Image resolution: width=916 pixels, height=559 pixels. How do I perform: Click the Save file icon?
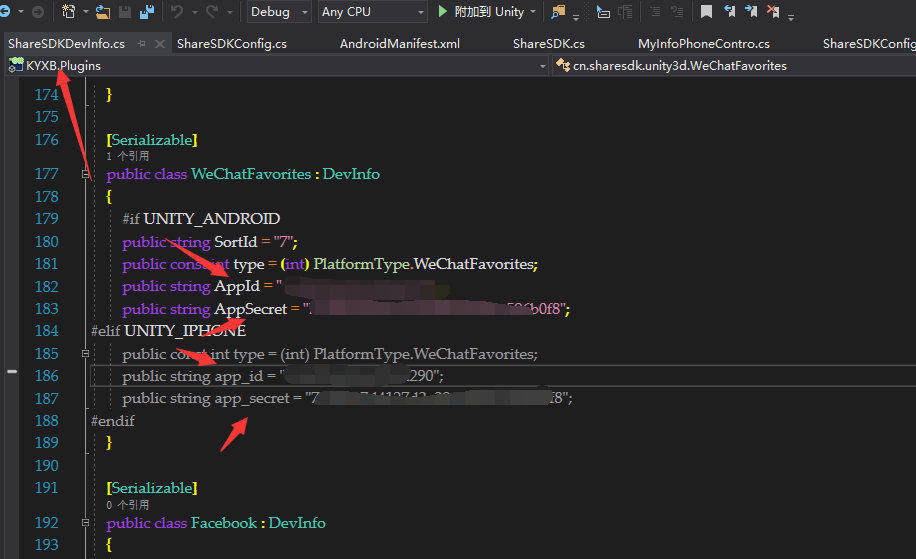[x=125, y=12]
